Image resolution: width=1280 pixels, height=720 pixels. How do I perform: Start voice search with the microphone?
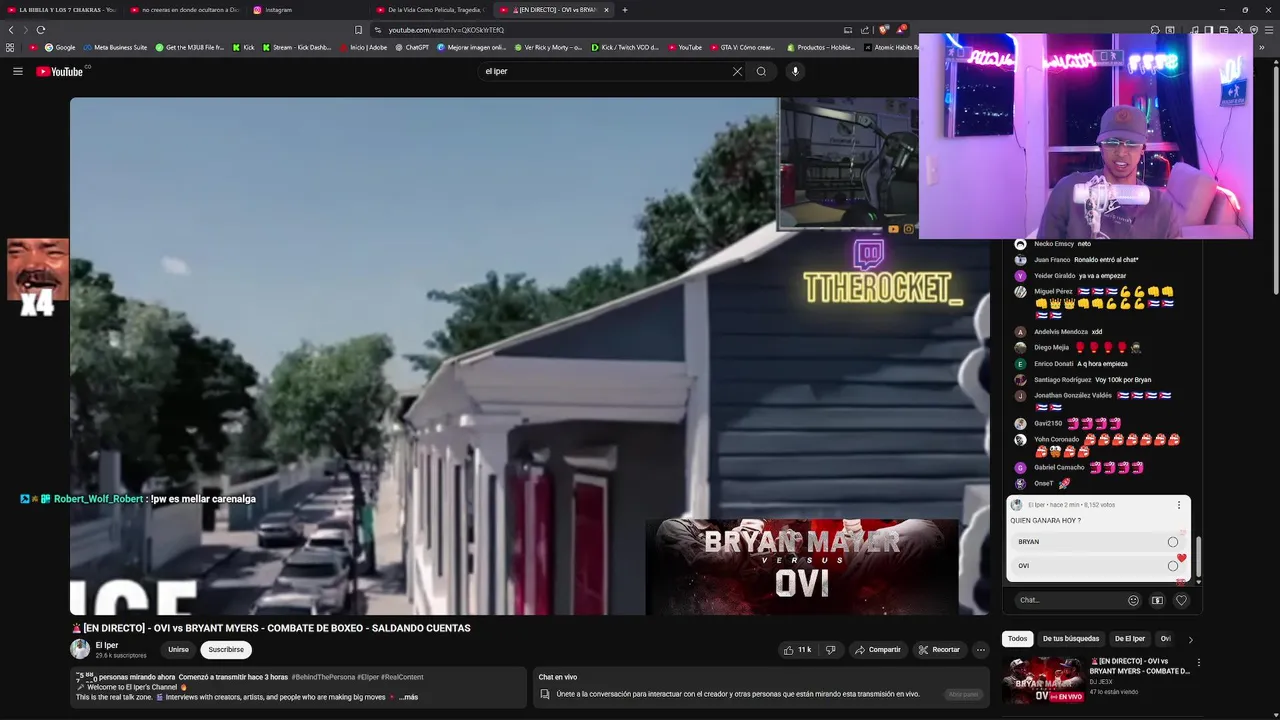795,71
